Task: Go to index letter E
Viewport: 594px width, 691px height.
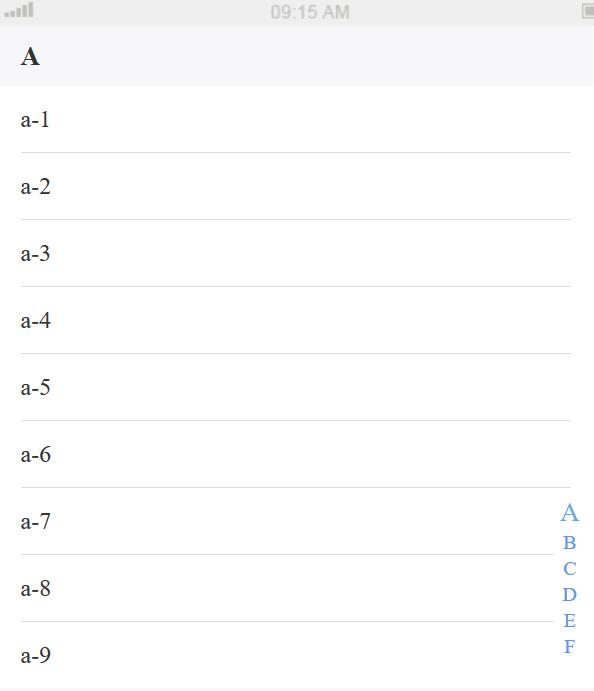Action: click(569, 620)
